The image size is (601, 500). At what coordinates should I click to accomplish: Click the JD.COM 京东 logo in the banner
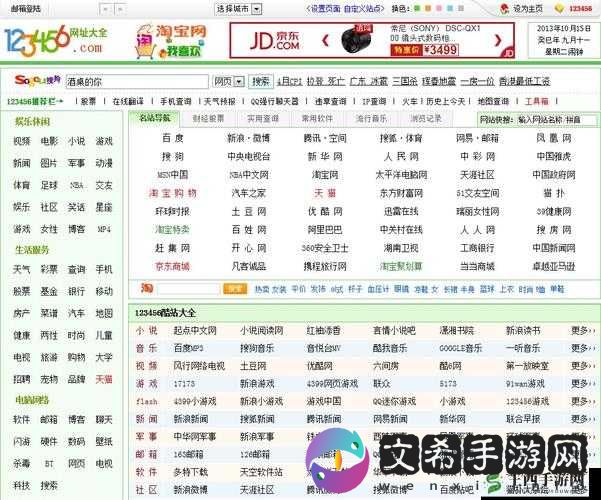[274, 41]
